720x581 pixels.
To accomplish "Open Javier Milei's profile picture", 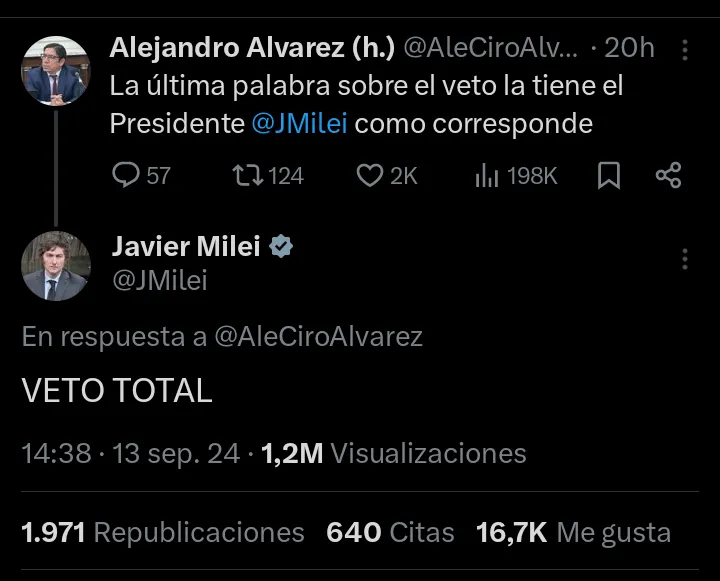I will (x=56, y=266).
